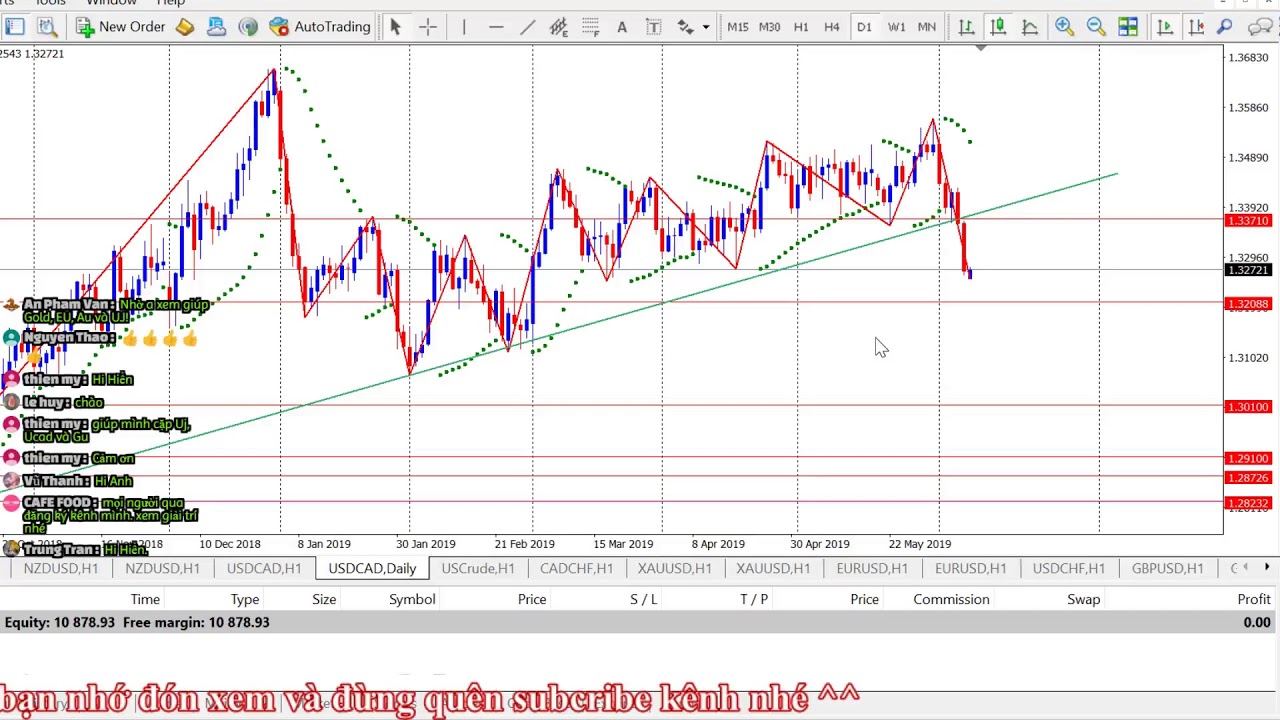Click the 30 Jan 2019 date label

coord(425,544)
